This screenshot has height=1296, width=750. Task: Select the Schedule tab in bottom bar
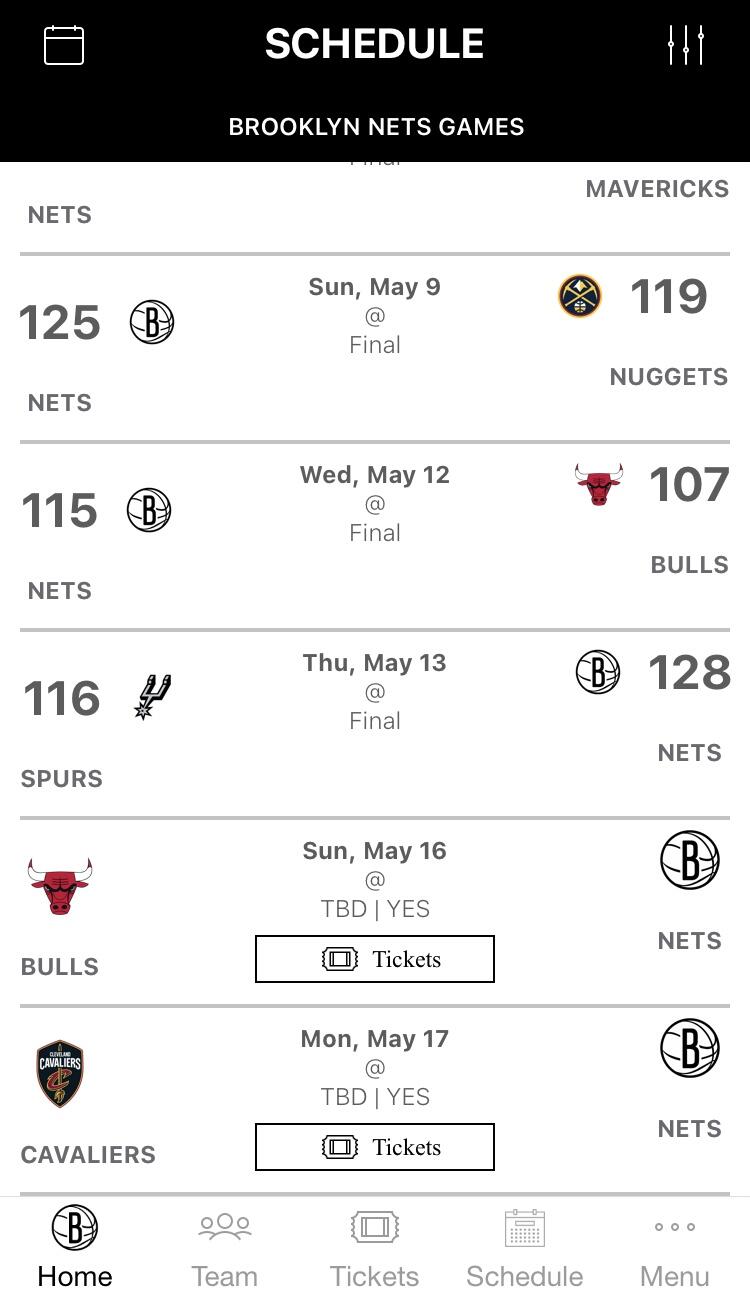pos(525,1247)
